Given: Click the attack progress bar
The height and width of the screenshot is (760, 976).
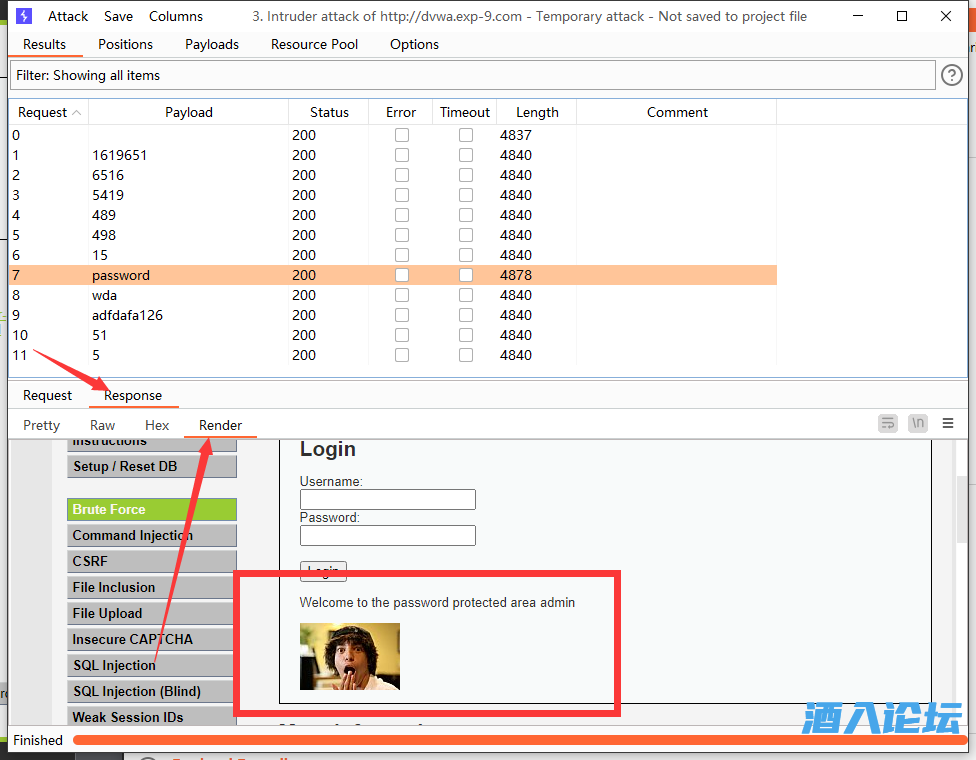Looking at the screenshot, I should (x=518, y=740).
